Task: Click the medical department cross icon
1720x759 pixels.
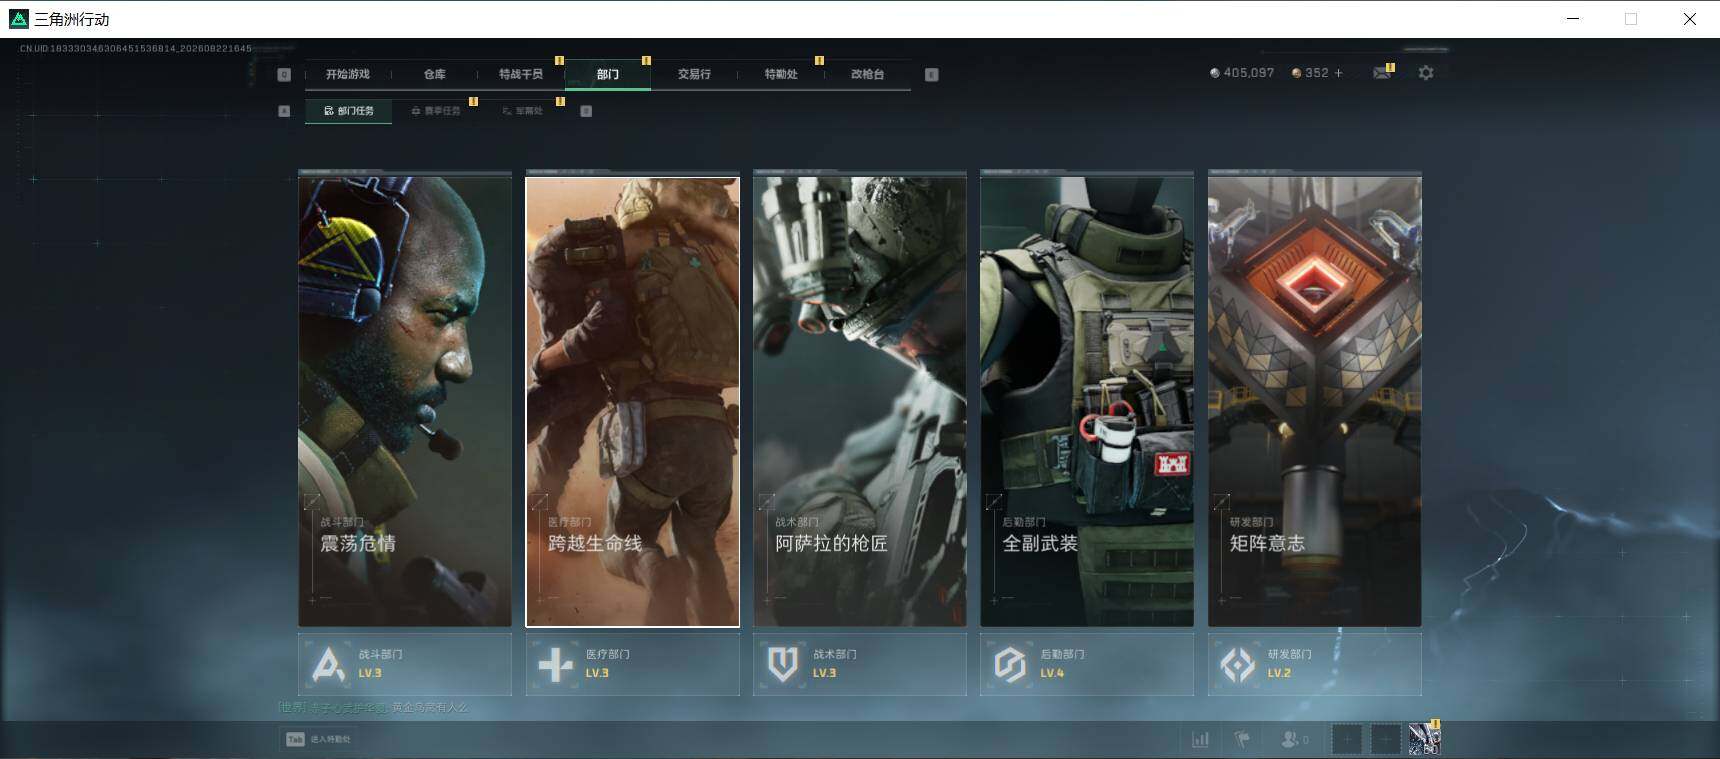Action: 556,664
